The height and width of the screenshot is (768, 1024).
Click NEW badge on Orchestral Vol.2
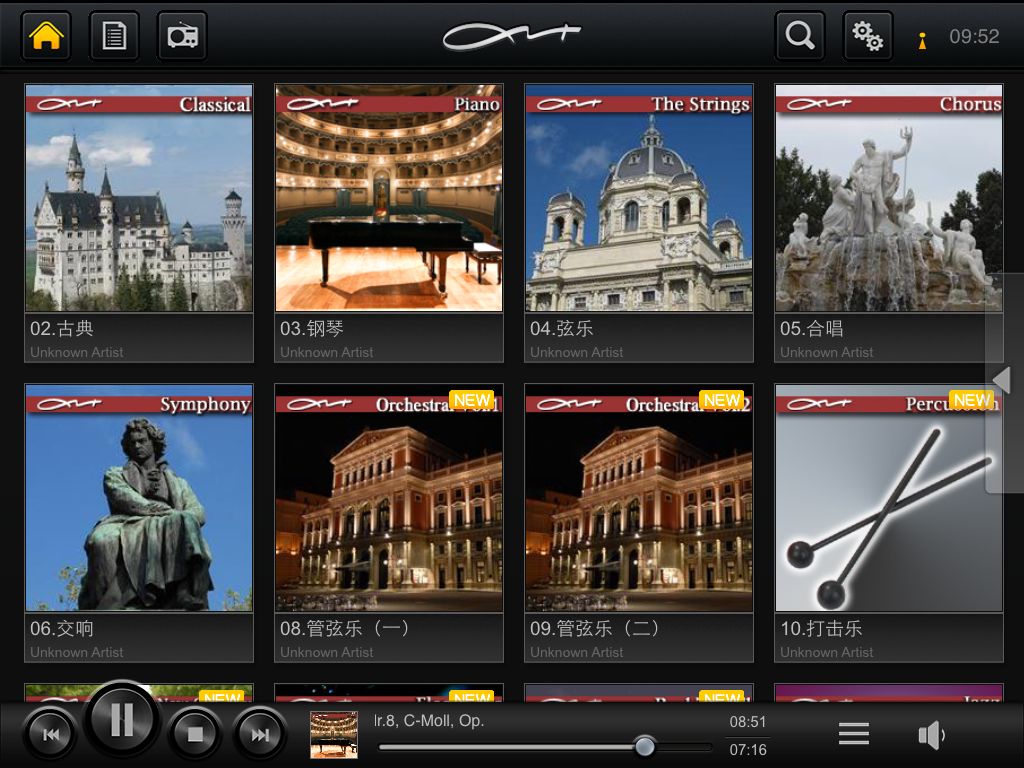coord(722,400)
